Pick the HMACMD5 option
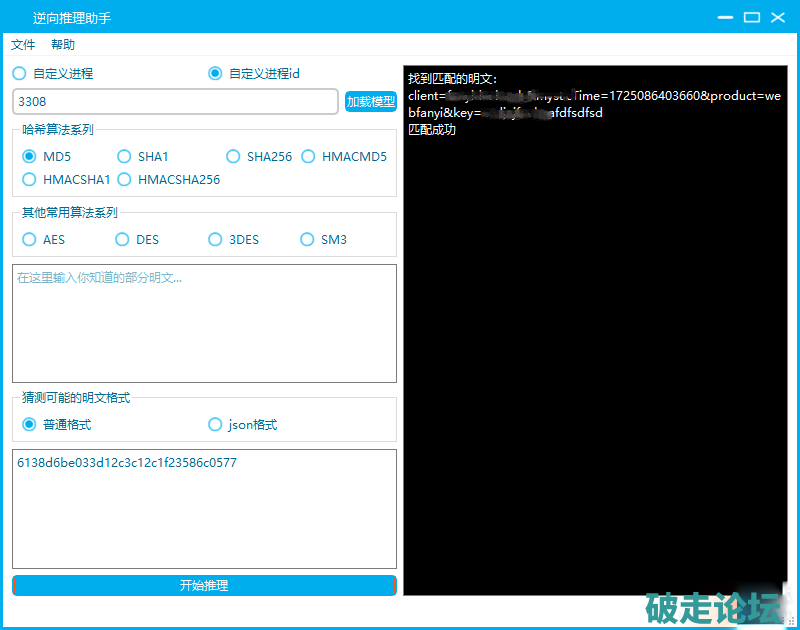The height and width of the screenshot is (630, 800). tap(309, 156)
